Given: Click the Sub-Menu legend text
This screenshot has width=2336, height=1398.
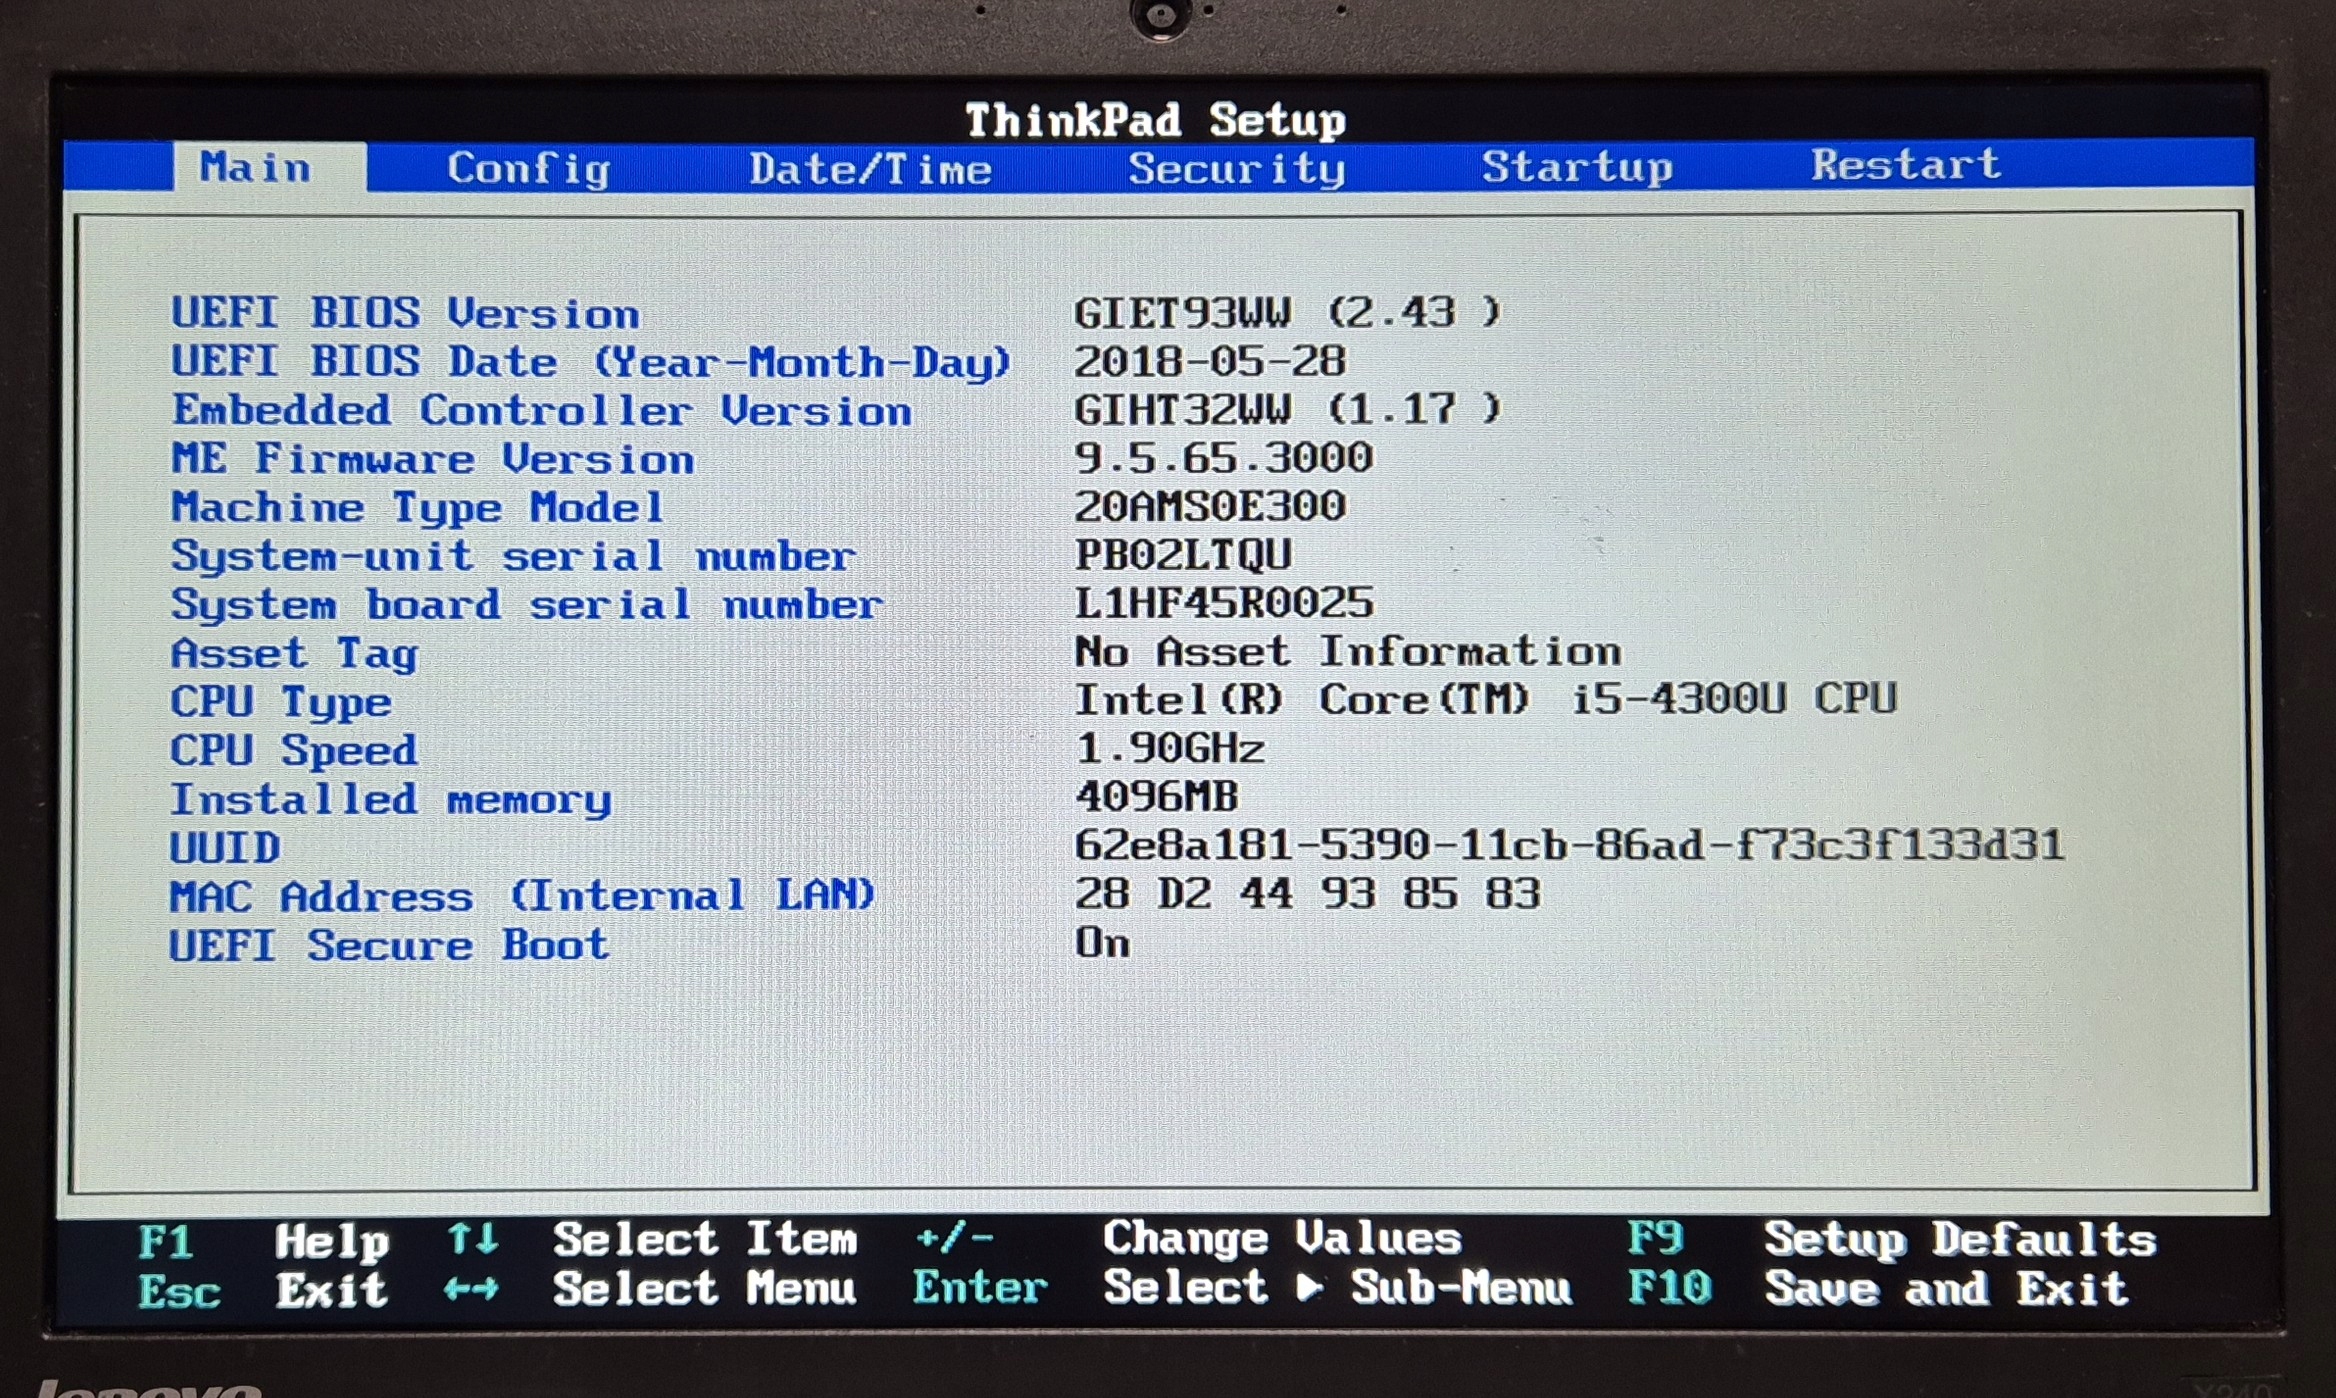Looking at the screenshot, I should [1462, 1287].
